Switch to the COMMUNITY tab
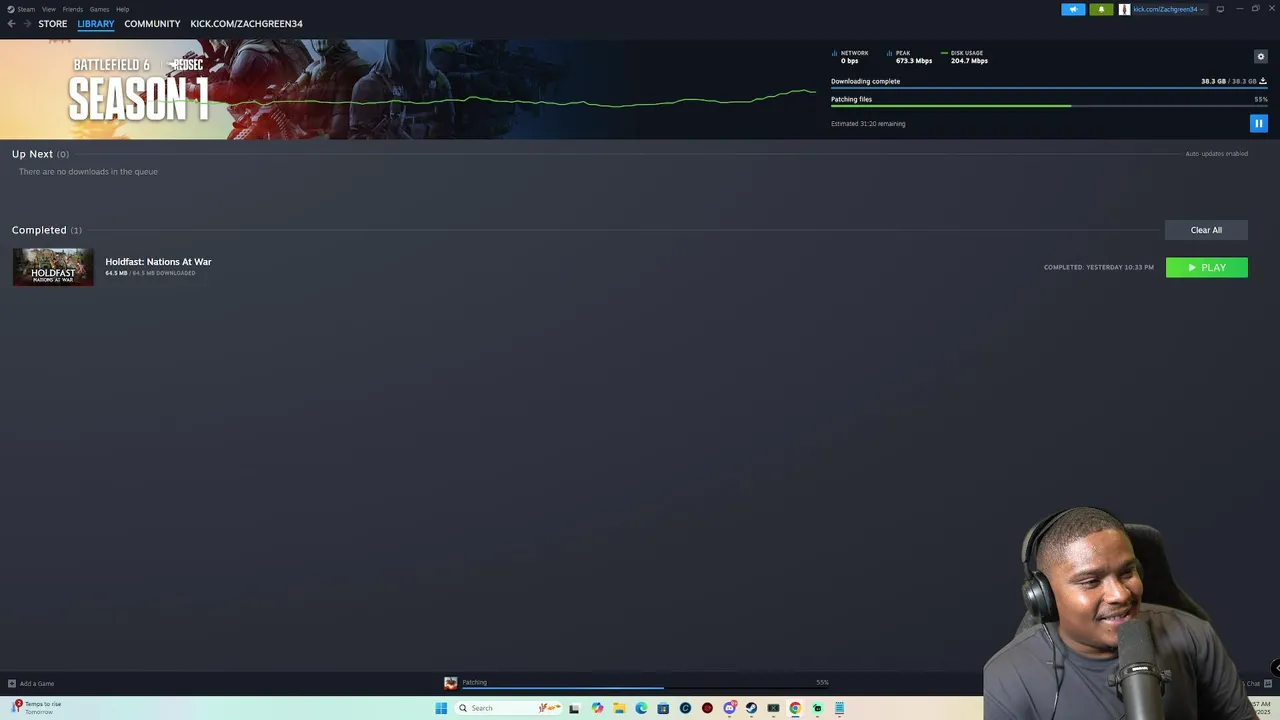1280x720 pixels. [x=152, y=23]
